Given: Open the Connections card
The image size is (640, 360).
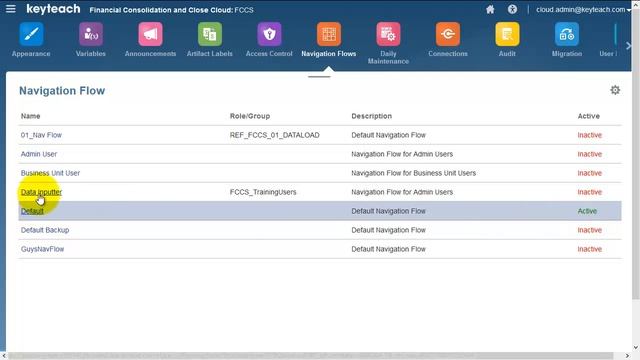Looking at the screenshot, I should [448, 40].
